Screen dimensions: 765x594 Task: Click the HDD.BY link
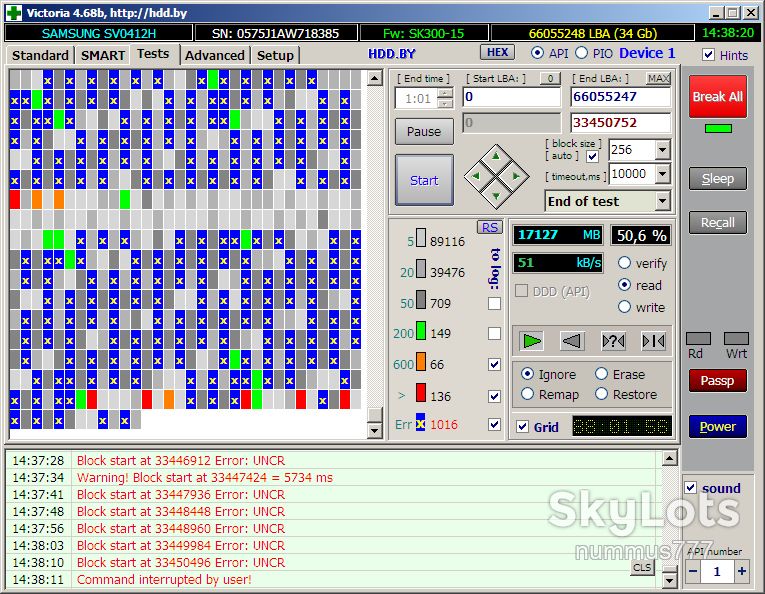point(391,54)
